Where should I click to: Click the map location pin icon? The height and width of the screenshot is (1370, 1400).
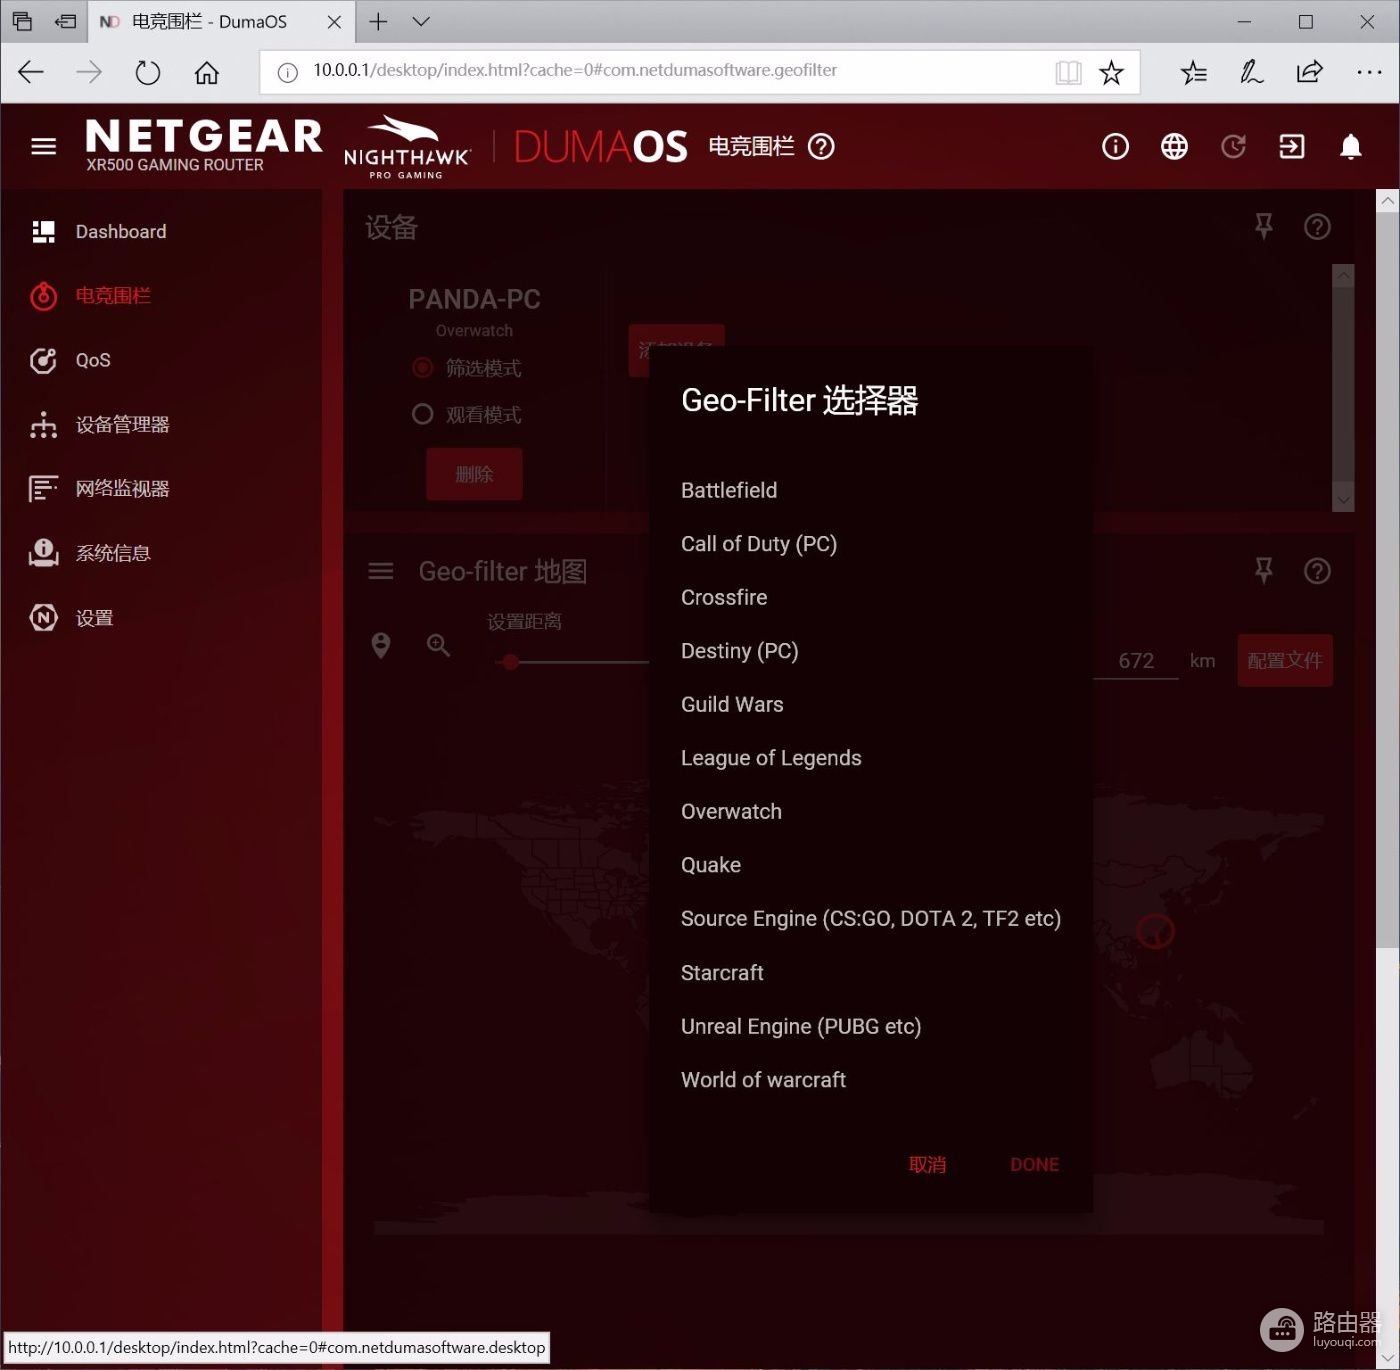pyautogui.click(x=380, y=645)
